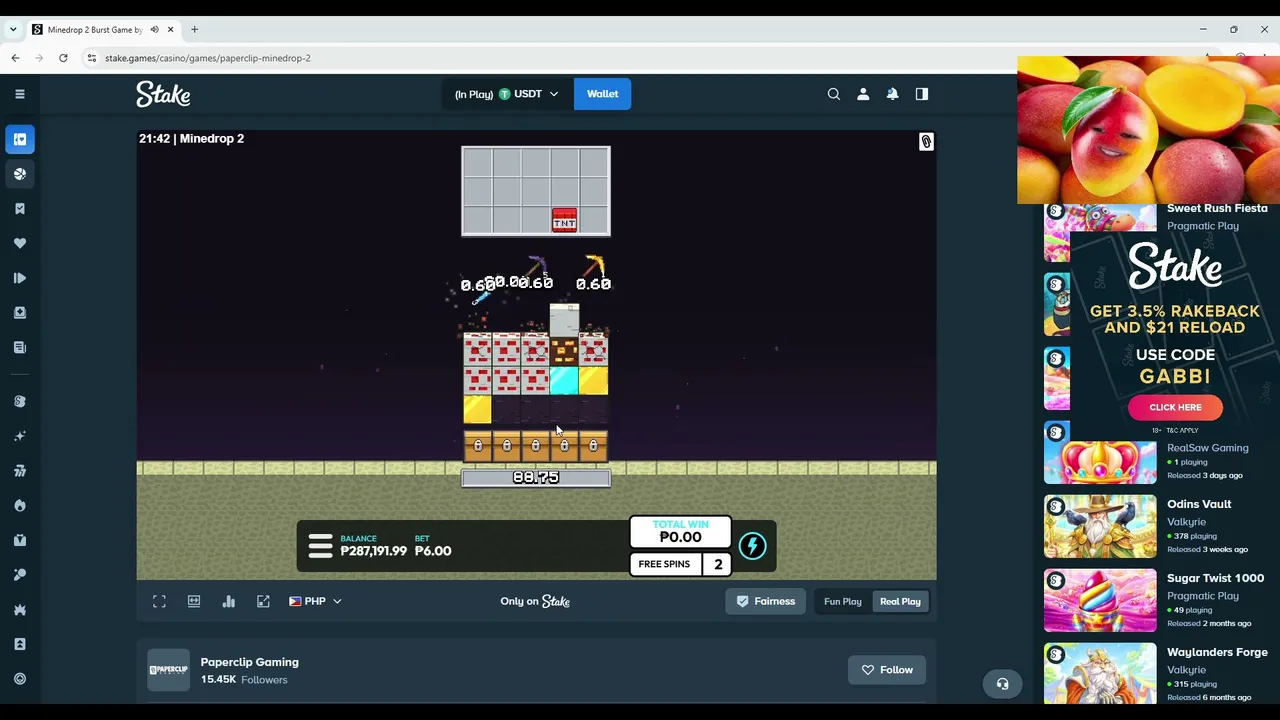Viewport: 1280px width, 720px height.
Task: Expand the USDT currency dropdown
Action: click(x=507, y=94)
